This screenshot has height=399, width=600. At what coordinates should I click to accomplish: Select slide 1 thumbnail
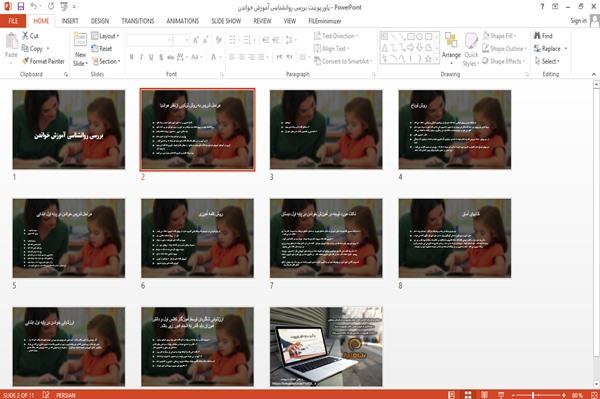point(68,129)
